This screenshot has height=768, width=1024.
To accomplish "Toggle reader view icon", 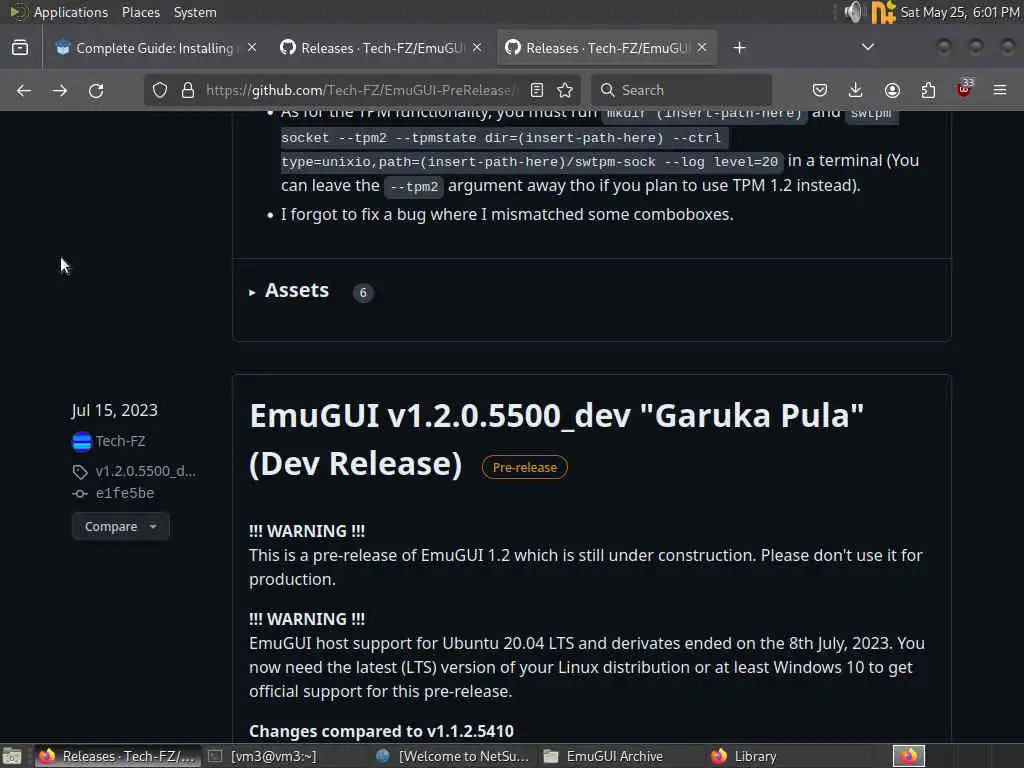I will pos(537,90).
